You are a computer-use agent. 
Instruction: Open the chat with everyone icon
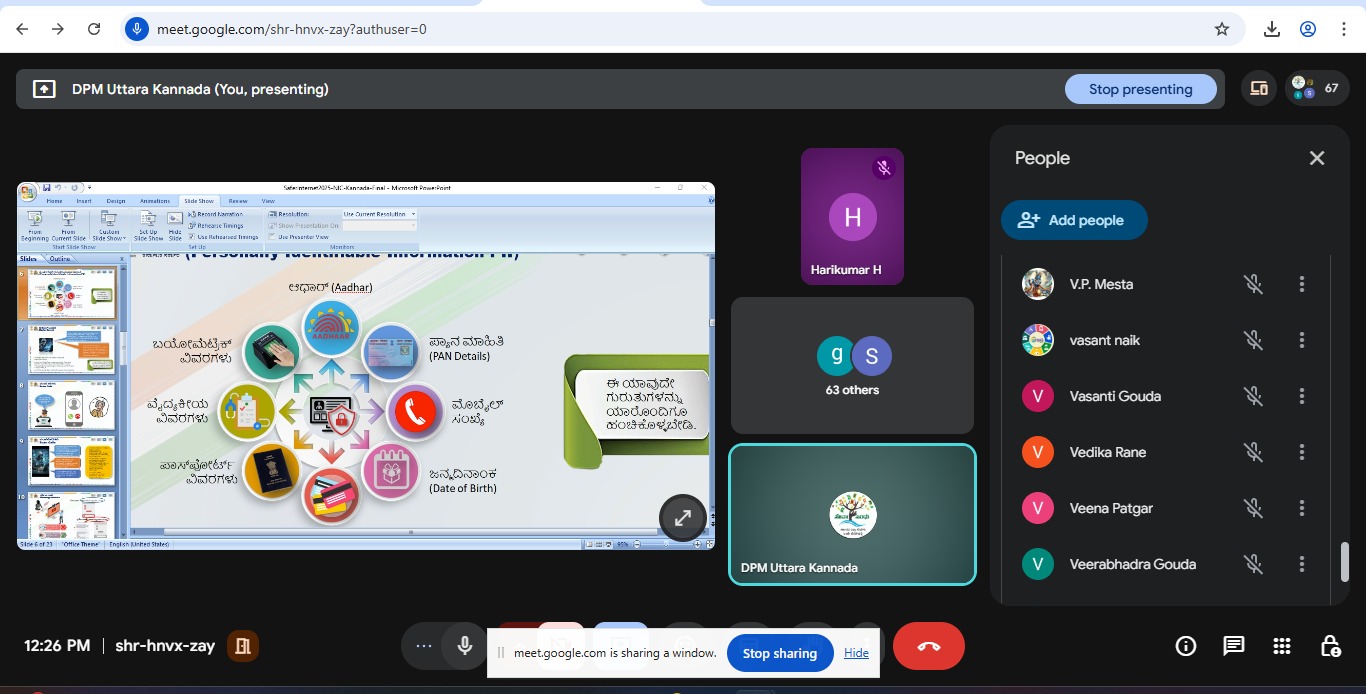[1234, 646]
